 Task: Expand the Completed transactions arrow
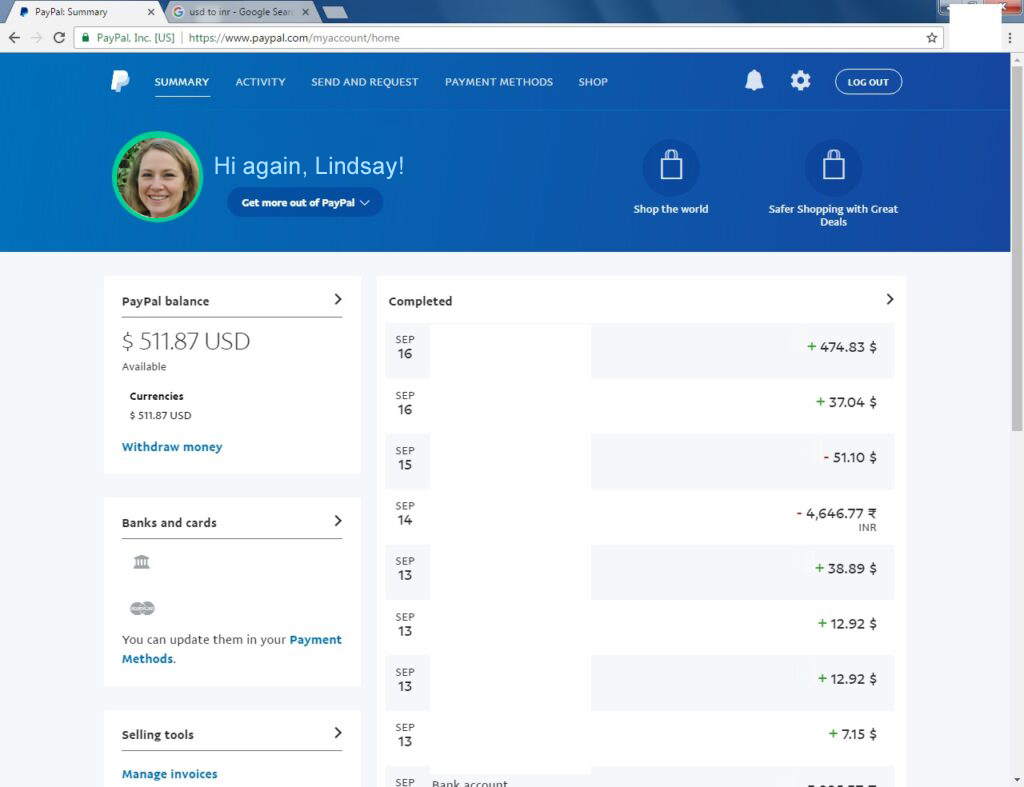tap(889, 299)
